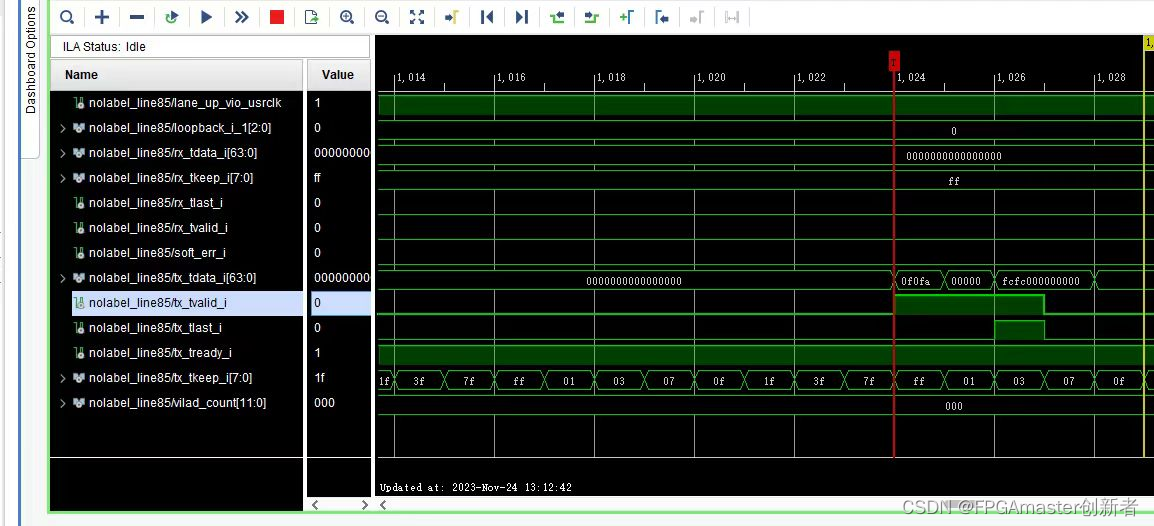The height and width of the screenshot is (526, 1154).
Task: Expand the vilad_count[11:0] bus
Action: [x=63, y=403]
